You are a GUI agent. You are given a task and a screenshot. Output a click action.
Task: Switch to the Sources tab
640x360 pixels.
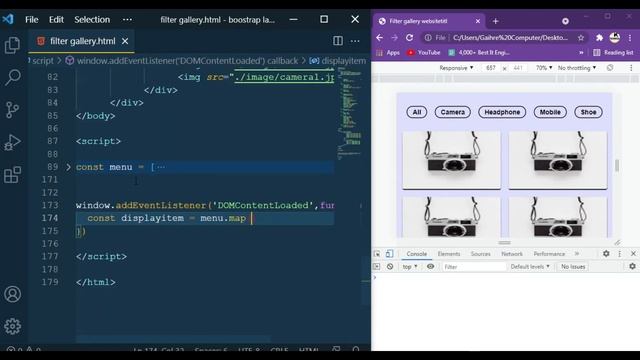[x=480, y=254]
